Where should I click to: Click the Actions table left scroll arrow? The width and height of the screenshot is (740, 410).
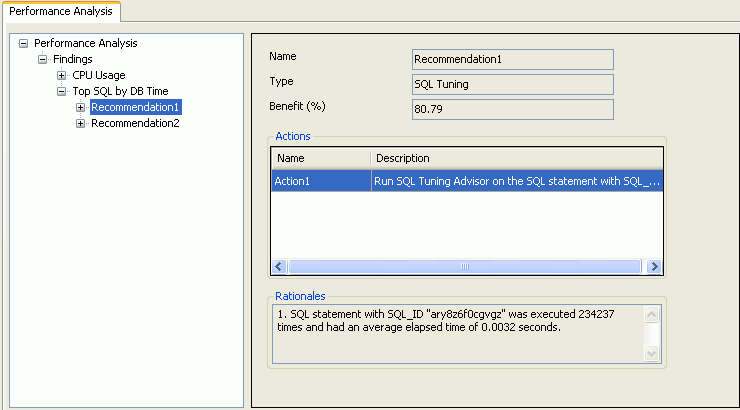point(278,267)
